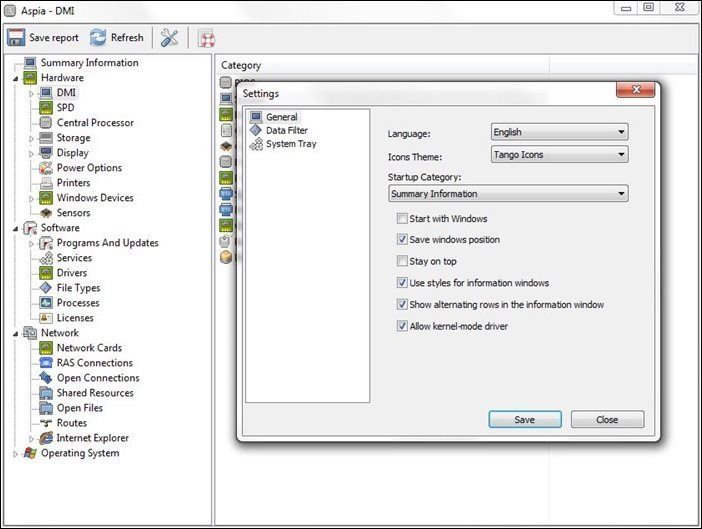Enable the Stay on top checkbox
This screenshot has height=529, width=702.
tap(402, 261)
